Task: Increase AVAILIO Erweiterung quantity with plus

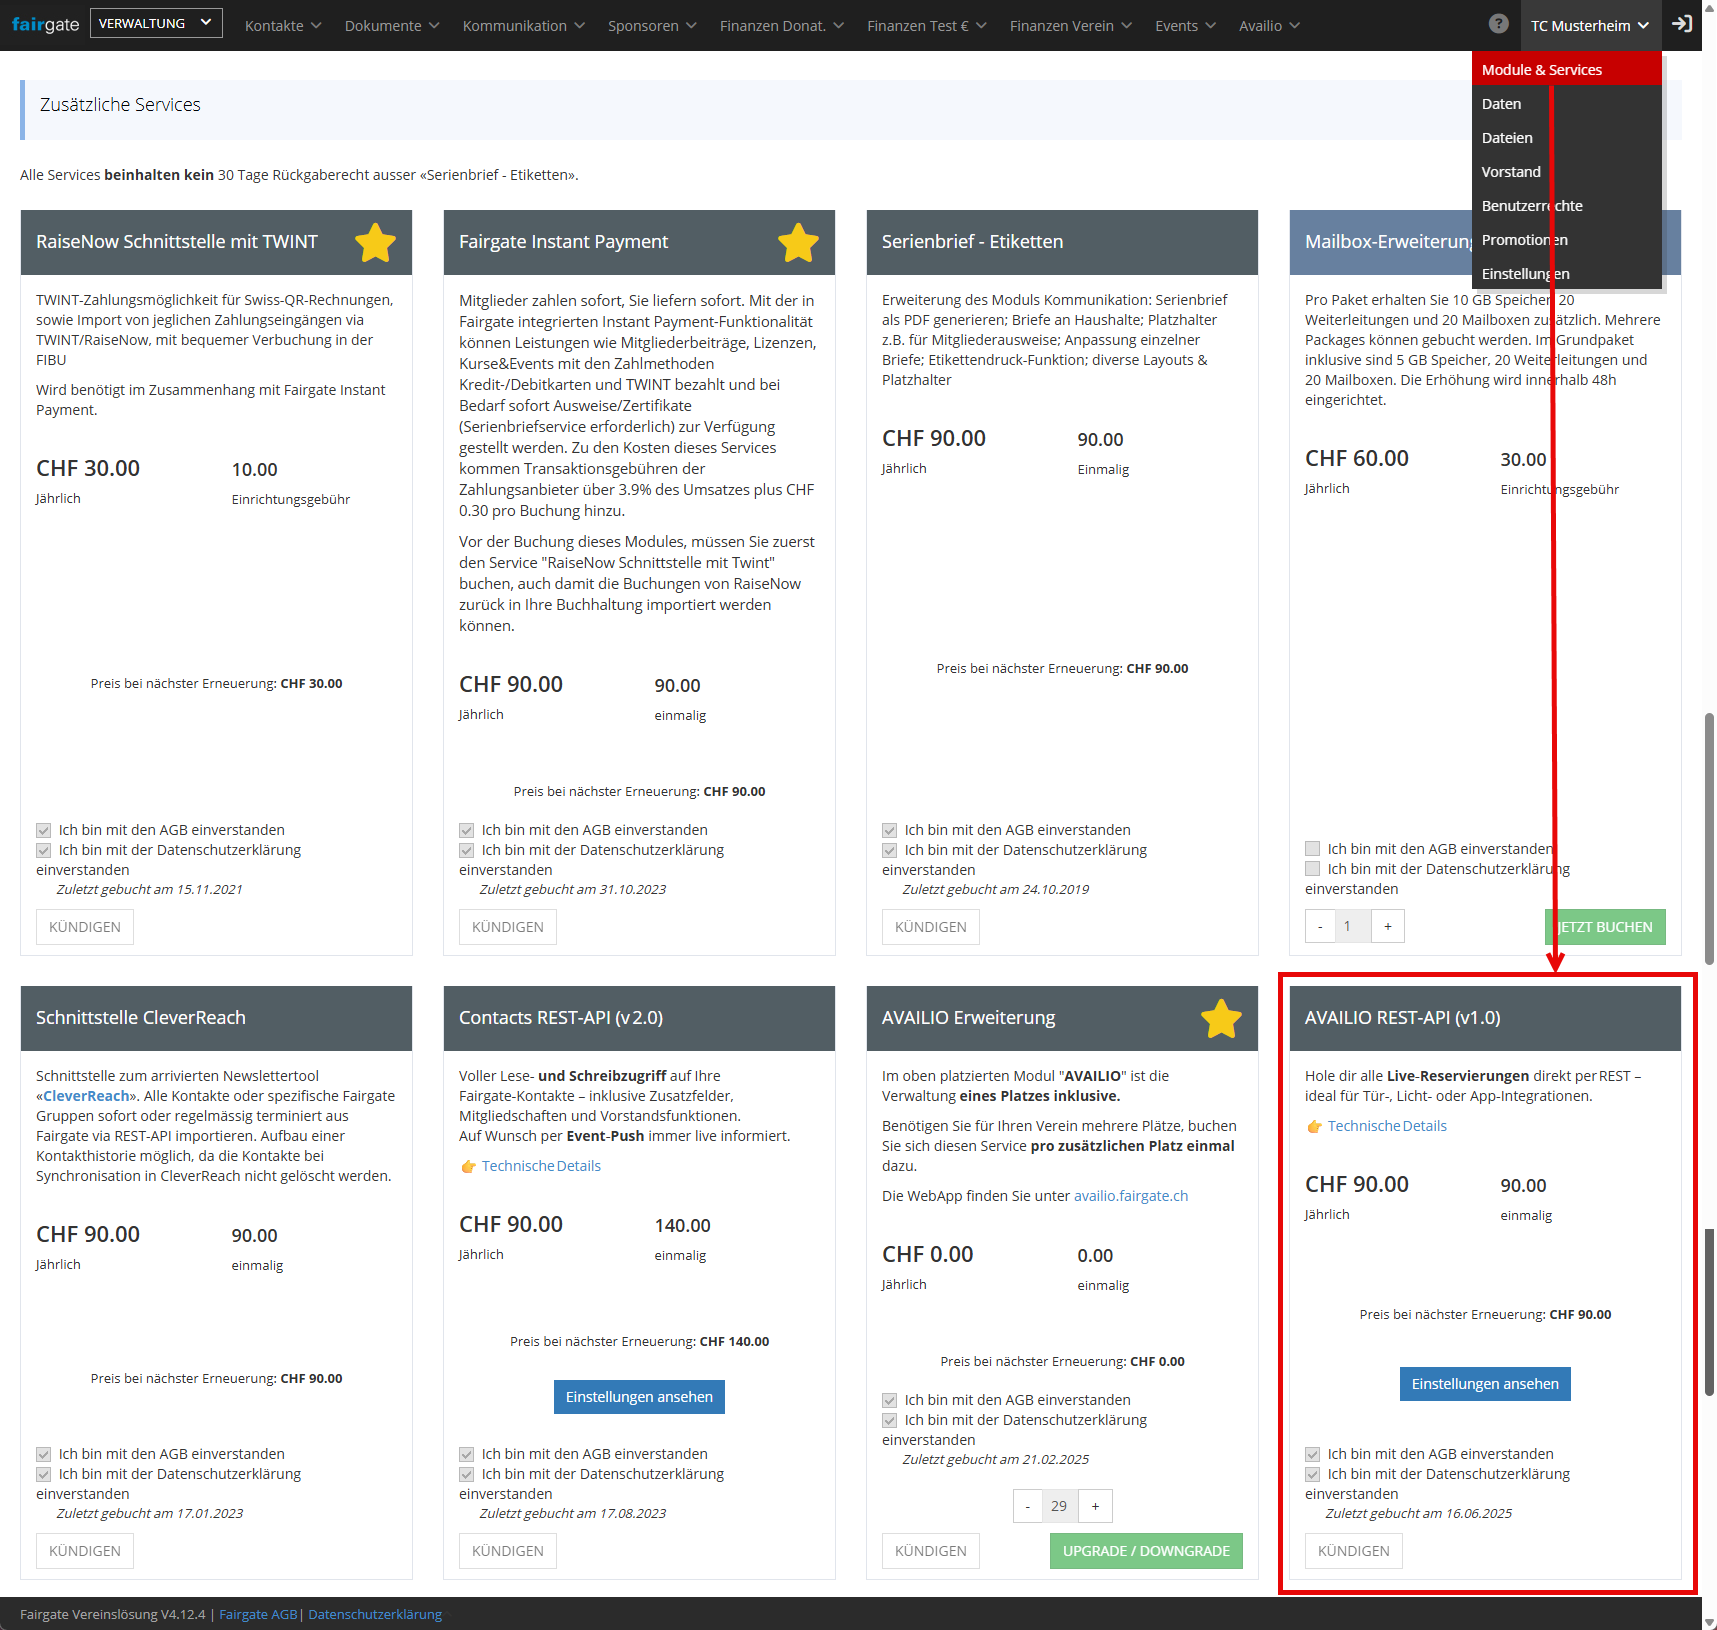Action: [1095, 1506]
